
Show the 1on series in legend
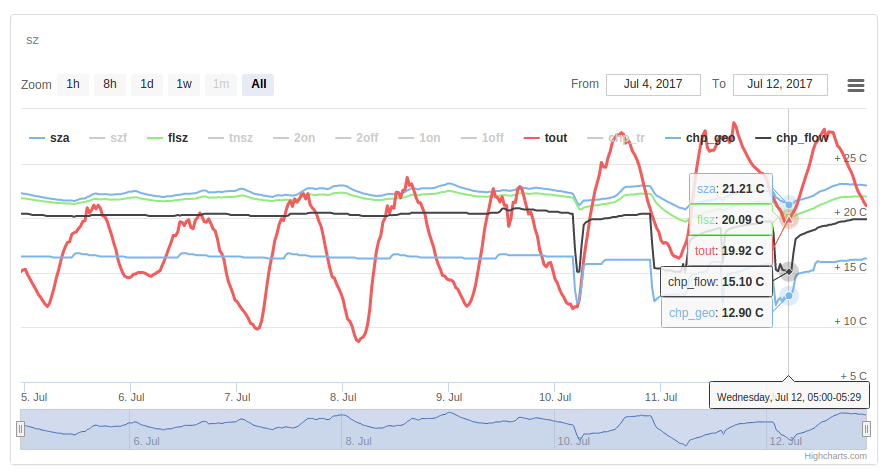(x=420, y=138)
